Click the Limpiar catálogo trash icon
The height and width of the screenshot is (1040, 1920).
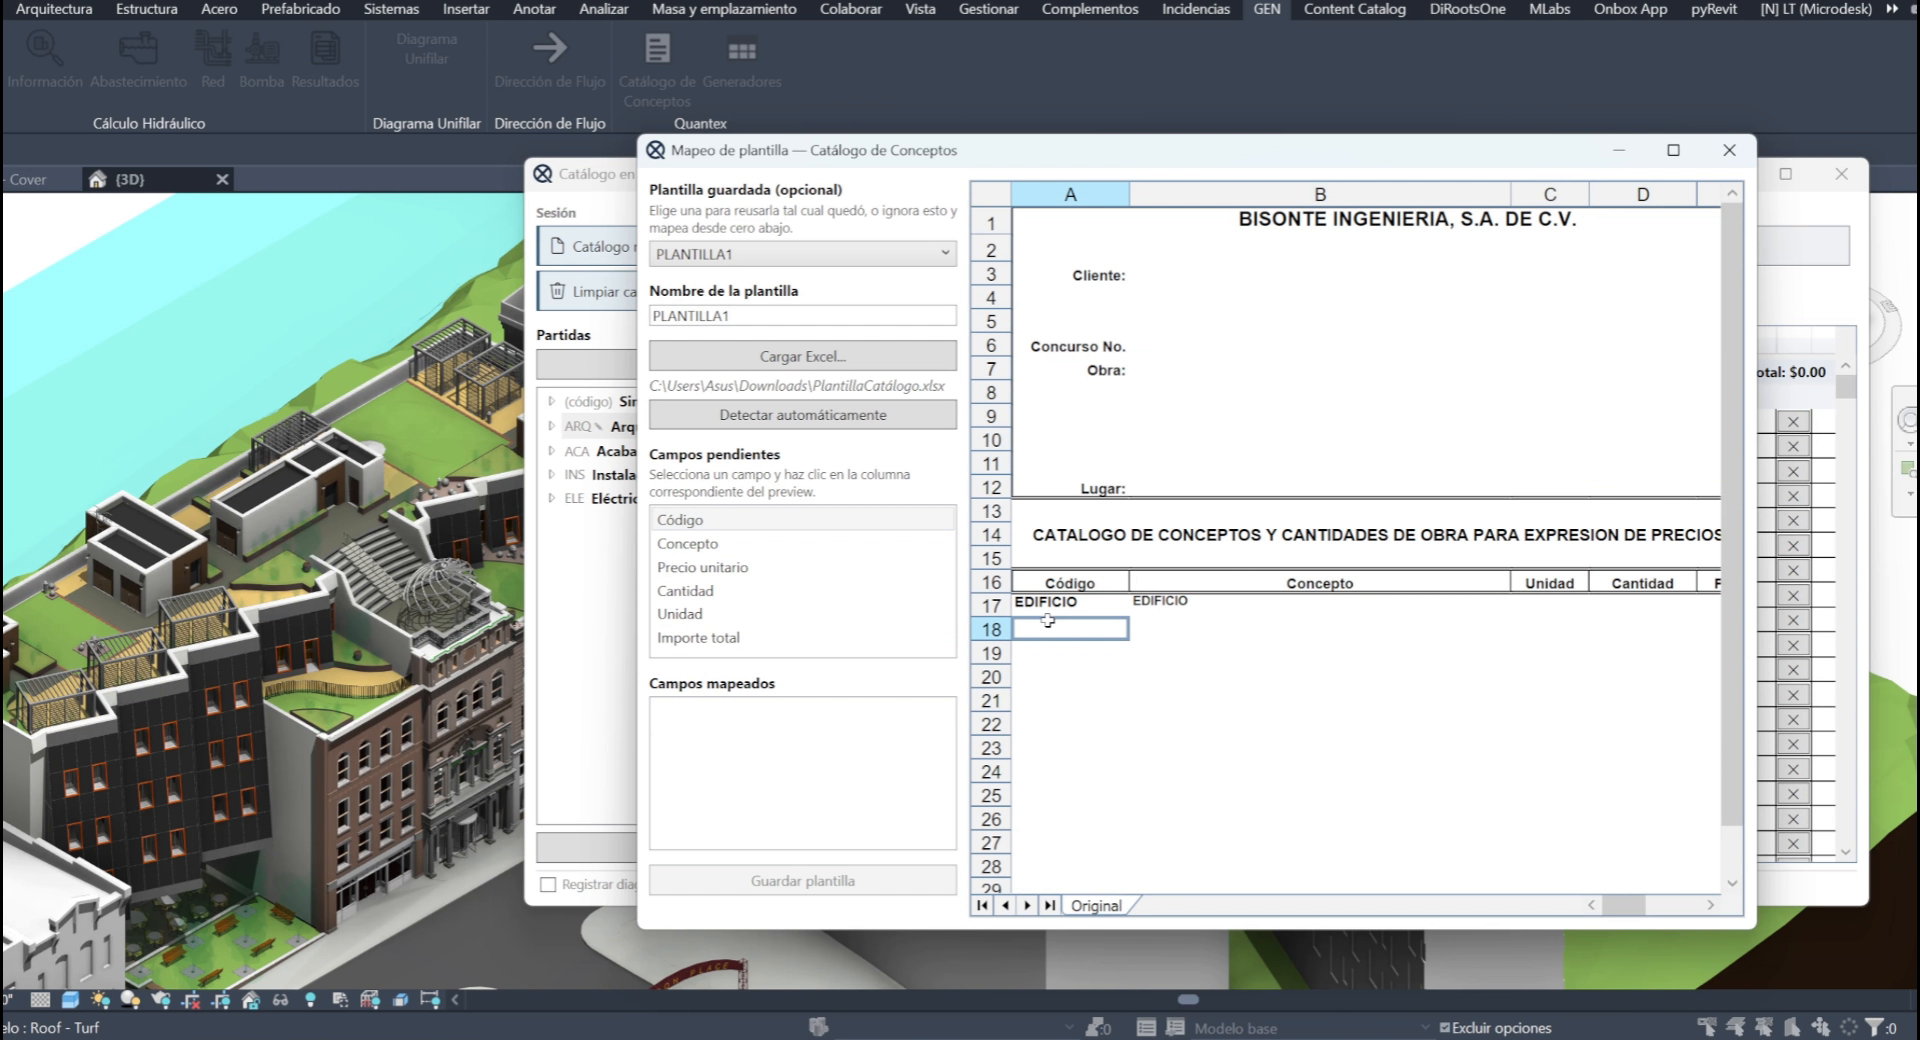click(x=557, y=291)
